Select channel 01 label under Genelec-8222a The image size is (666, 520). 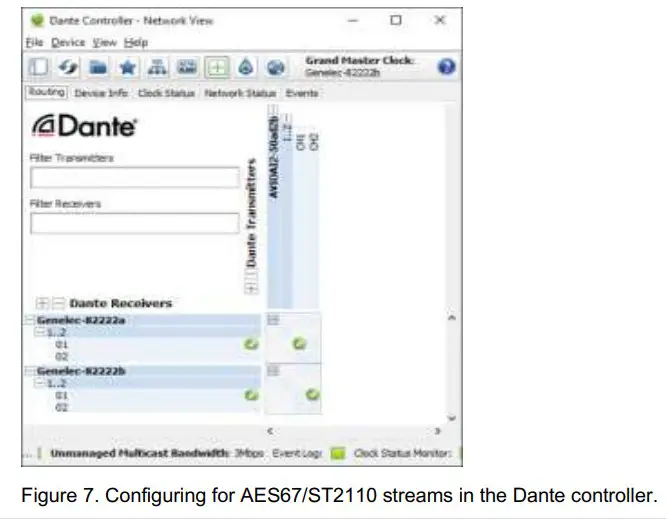click(x=62, y=344)
